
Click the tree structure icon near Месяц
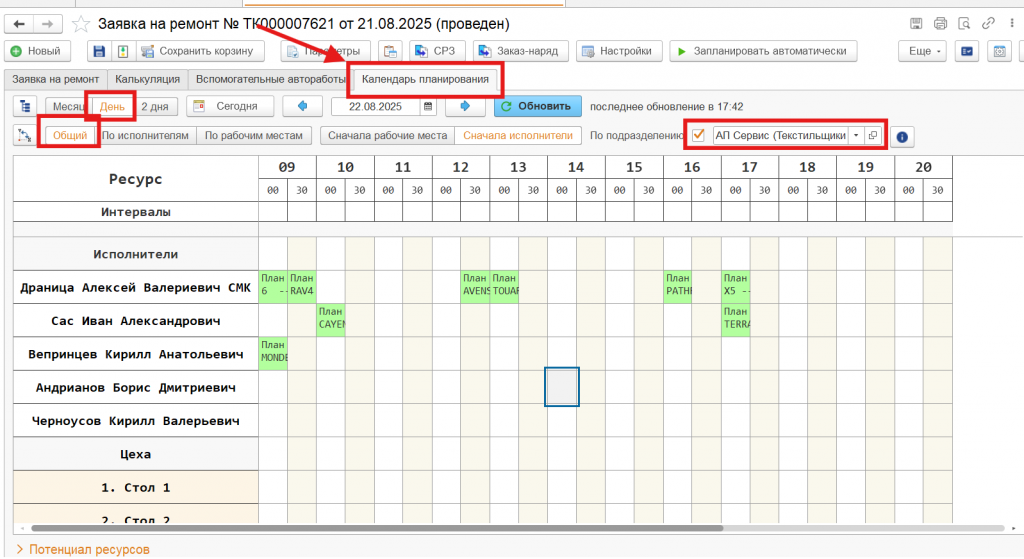pos(25,106)
